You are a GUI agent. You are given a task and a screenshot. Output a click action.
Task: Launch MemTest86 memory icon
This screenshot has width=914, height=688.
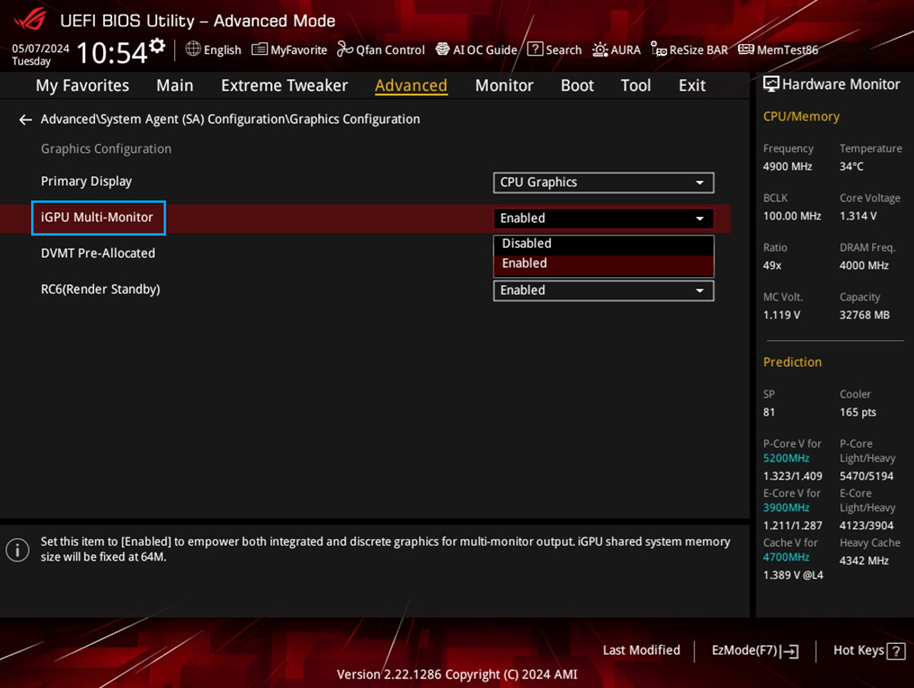coord(746,49)
